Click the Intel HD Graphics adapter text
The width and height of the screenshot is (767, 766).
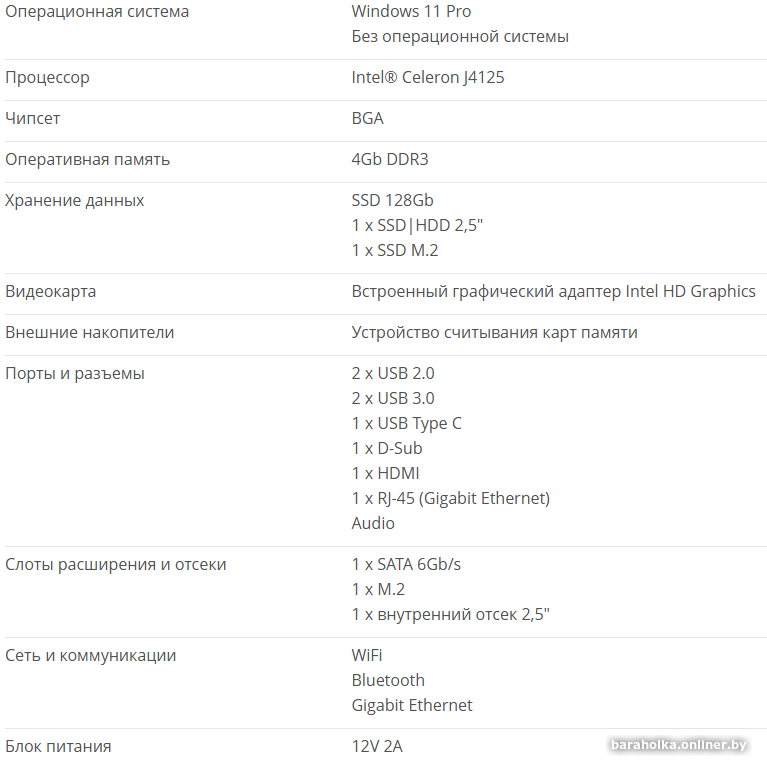pos(553,292)
